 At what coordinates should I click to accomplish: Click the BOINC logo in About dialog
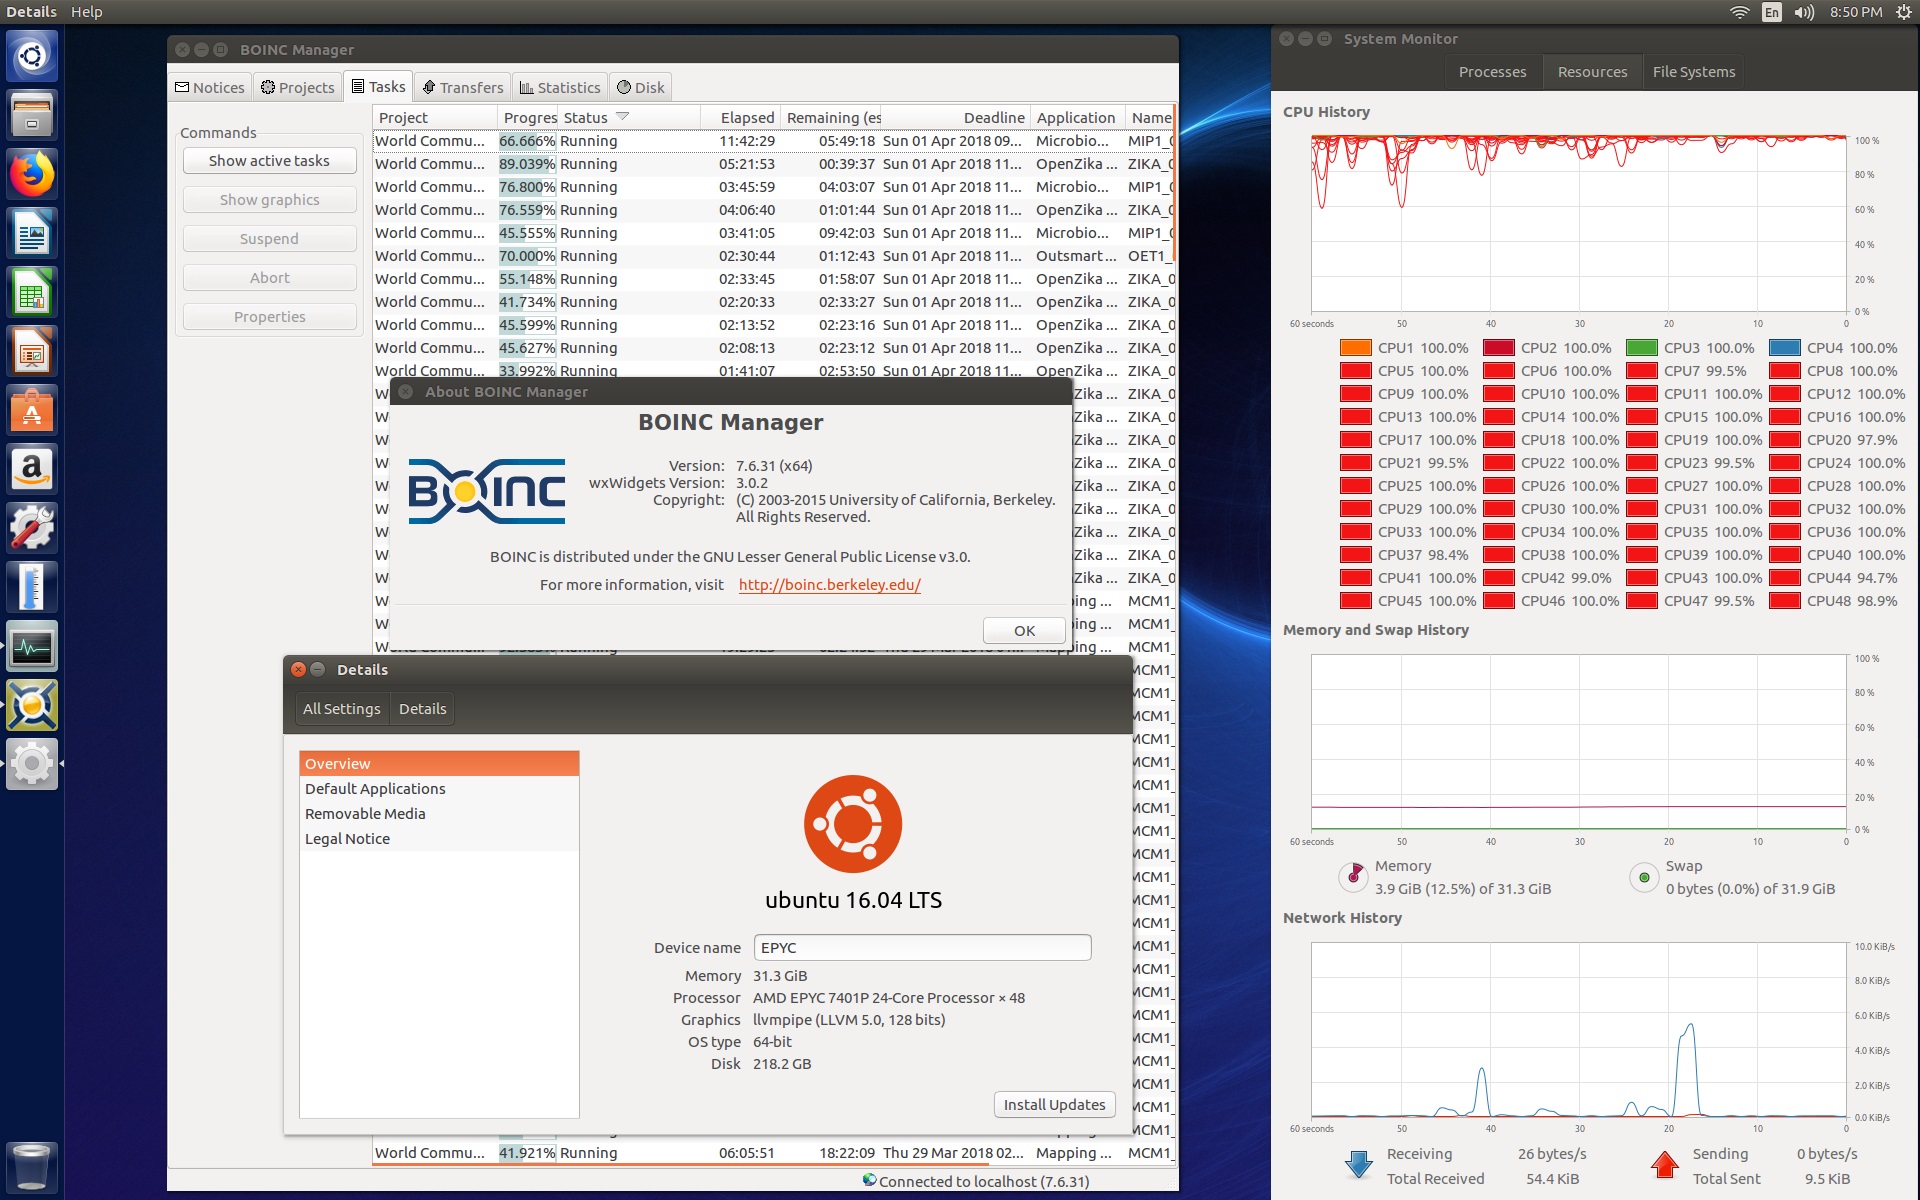[x=487, y=491]
